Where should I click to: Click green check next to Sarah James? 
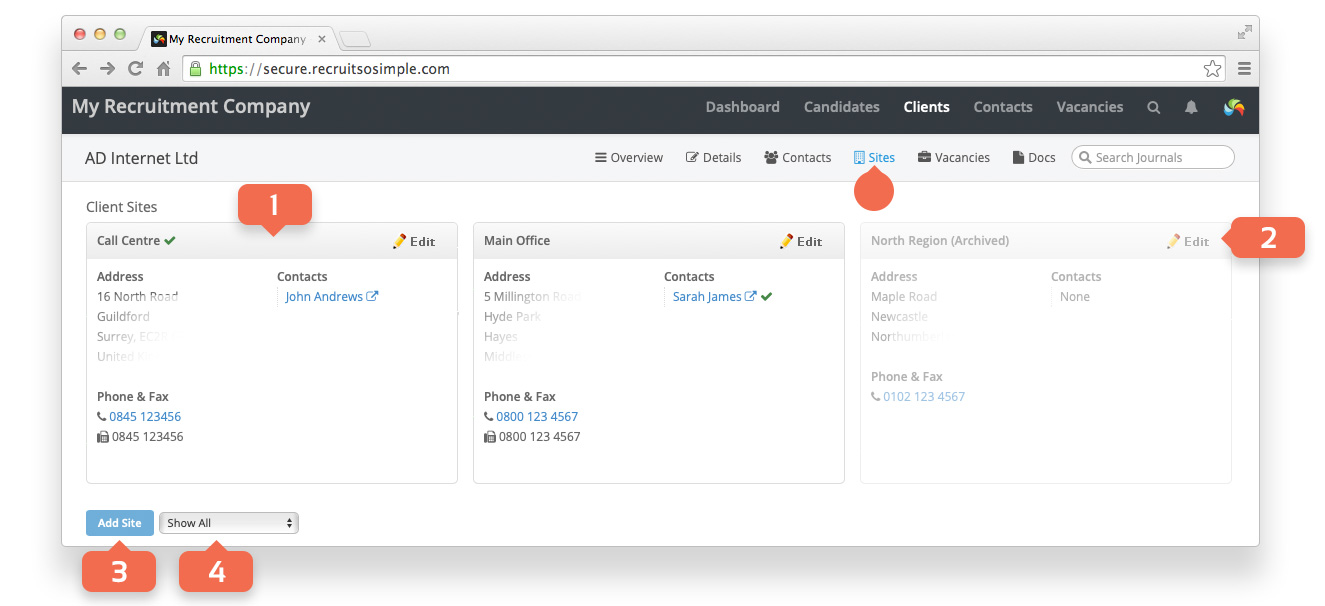click(767, 297)
